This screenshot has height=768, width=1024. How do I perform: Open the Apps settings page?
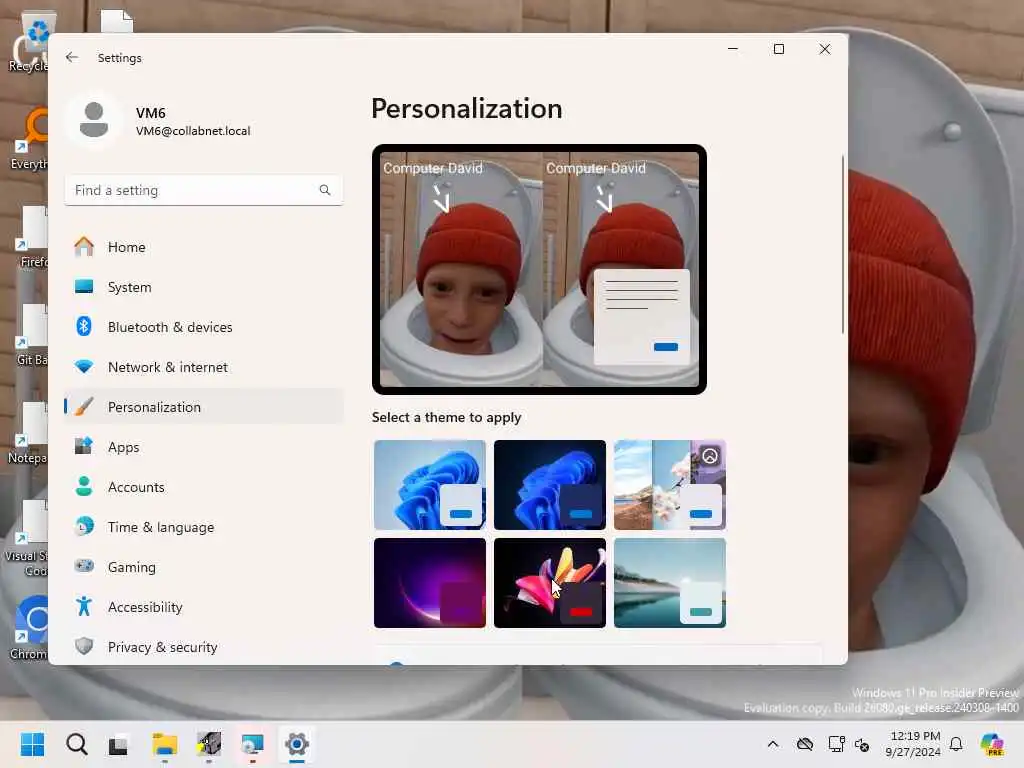tap(204, 447)
